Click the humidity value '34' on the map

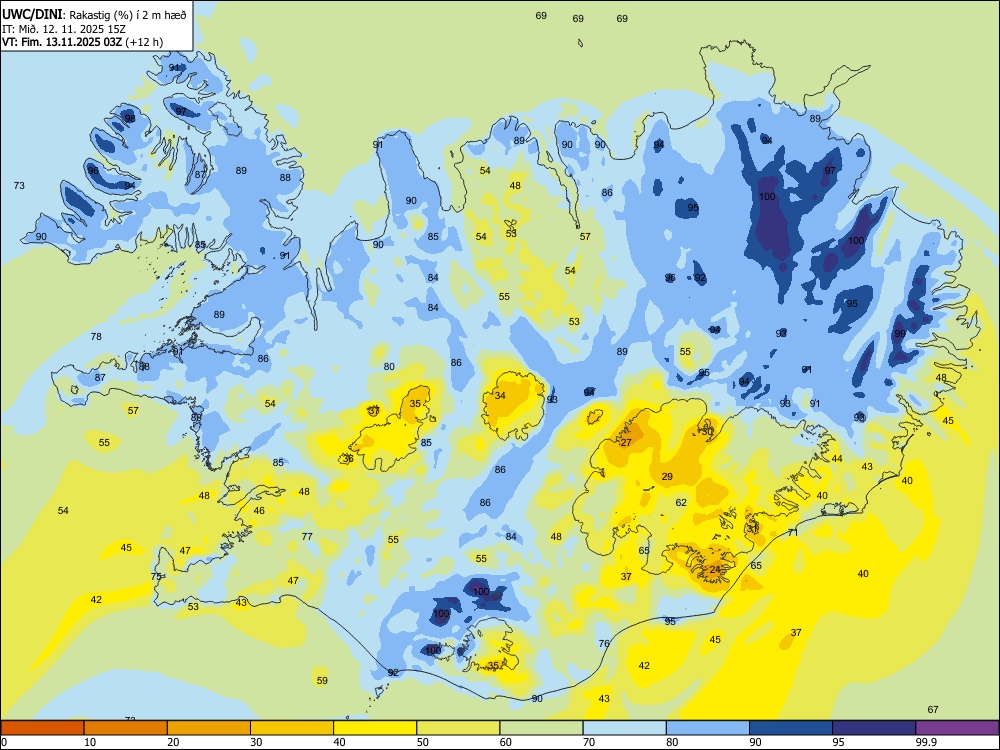500,395
